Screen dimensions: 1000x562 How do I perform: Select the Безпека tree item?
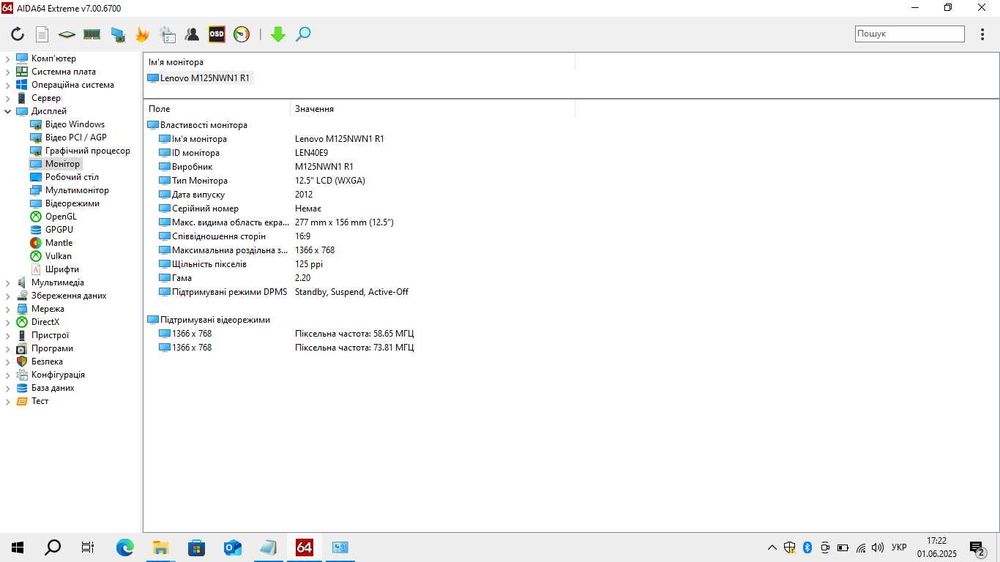pyautogui.click(x=47, y=361)
